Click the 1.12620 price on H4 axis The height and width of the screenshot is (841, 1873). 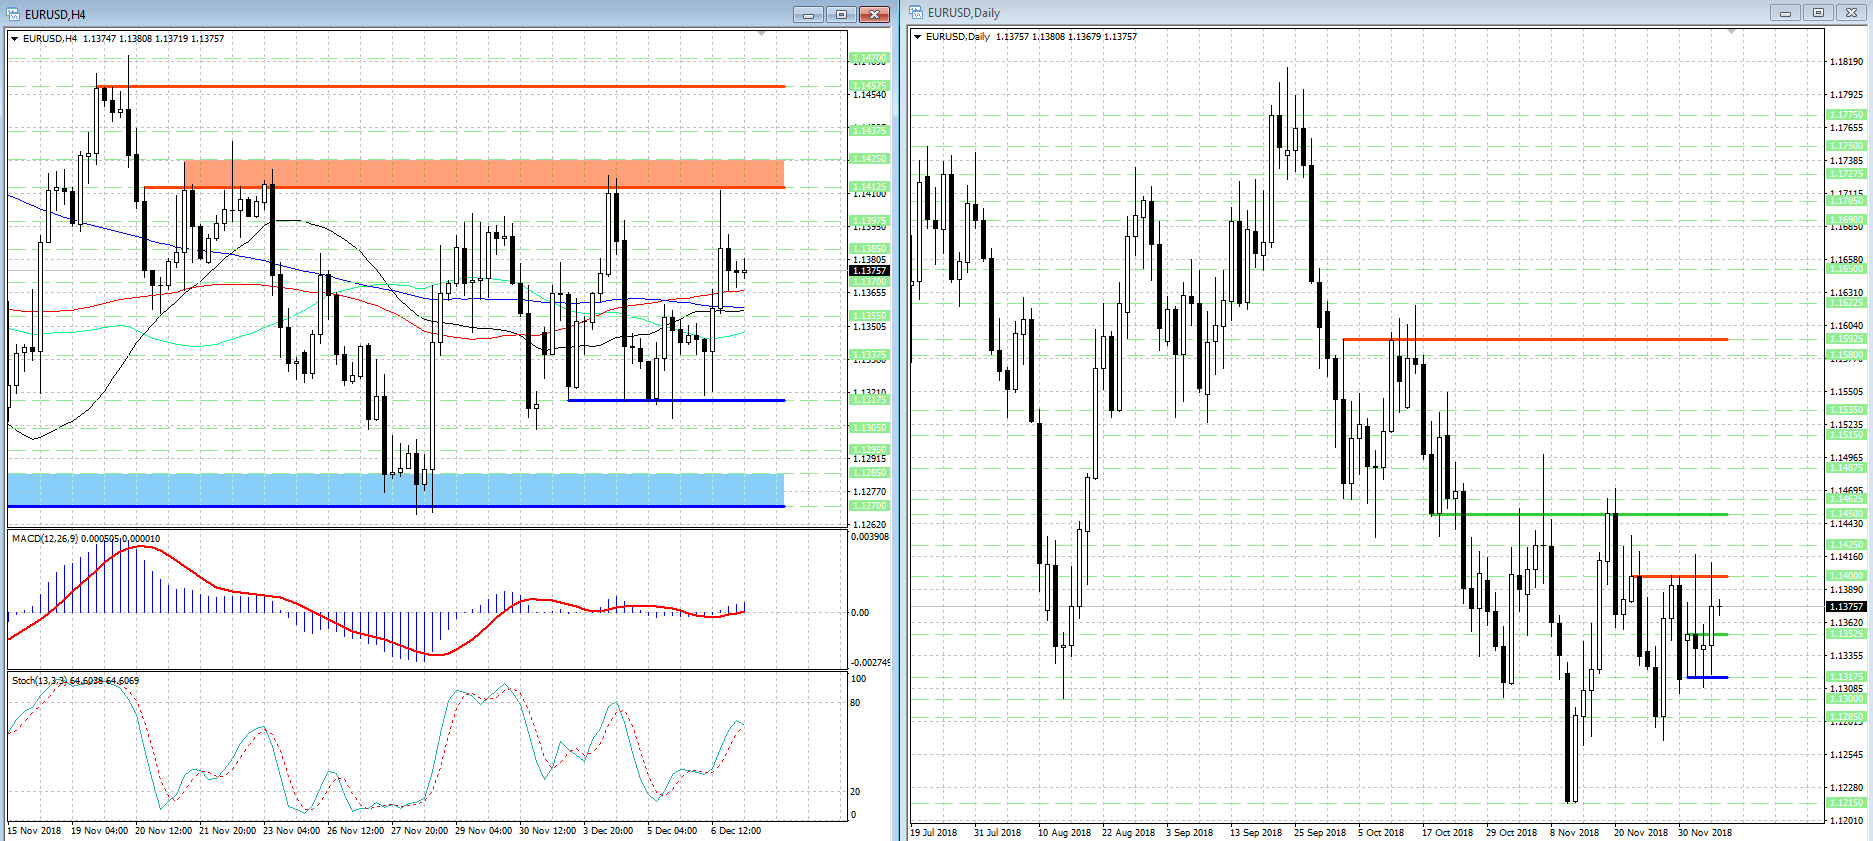(870, 525)
